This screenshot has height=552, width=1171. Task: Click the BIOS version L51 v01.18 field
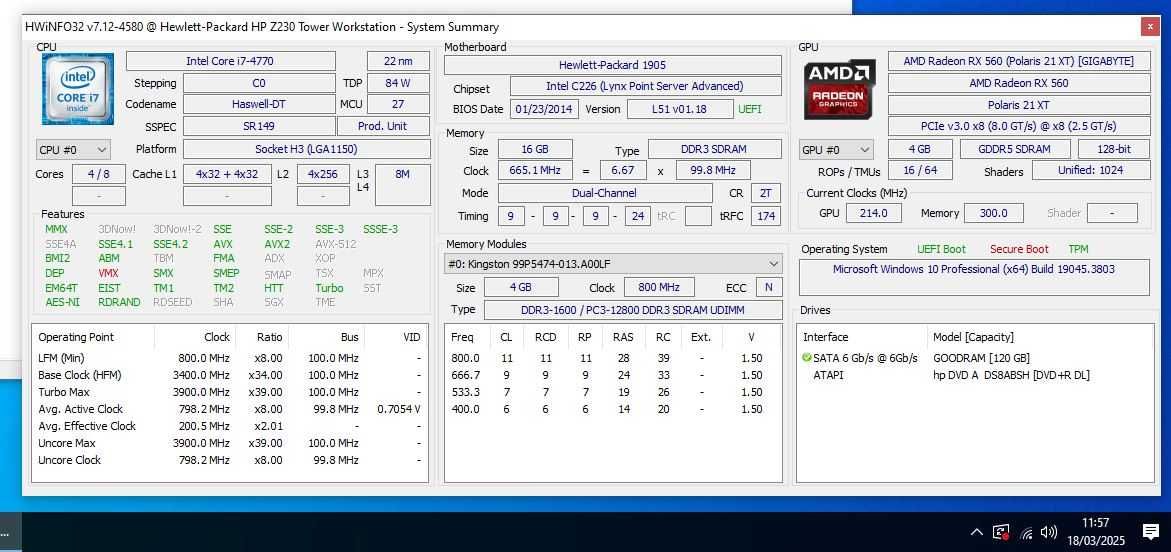click(x=680, y=109)
